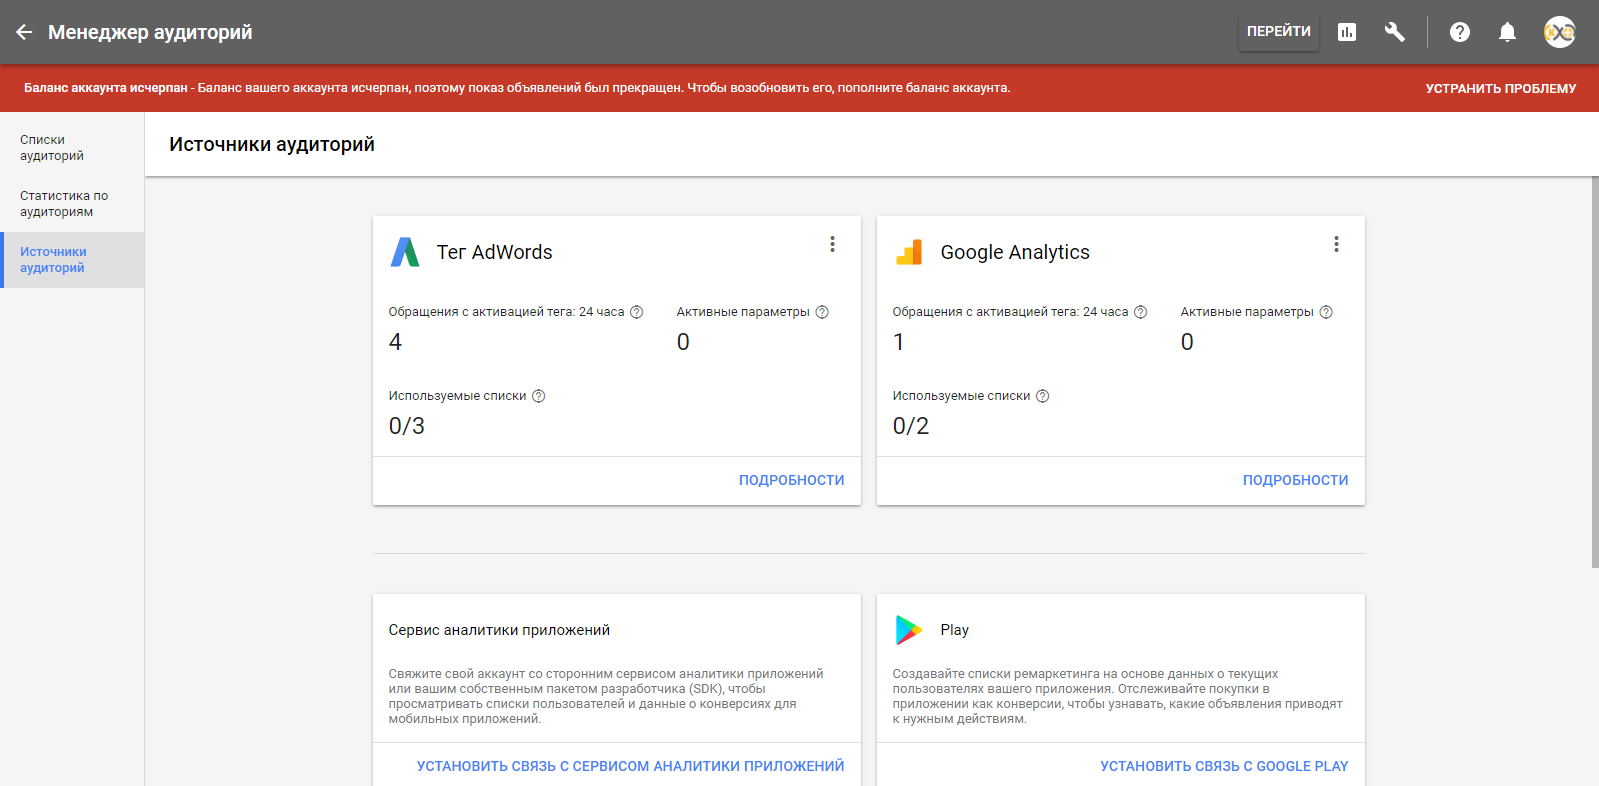1599x786 pixels.
Task: Select Источники аудиторий in the sidebar
Action: [72, 260]
